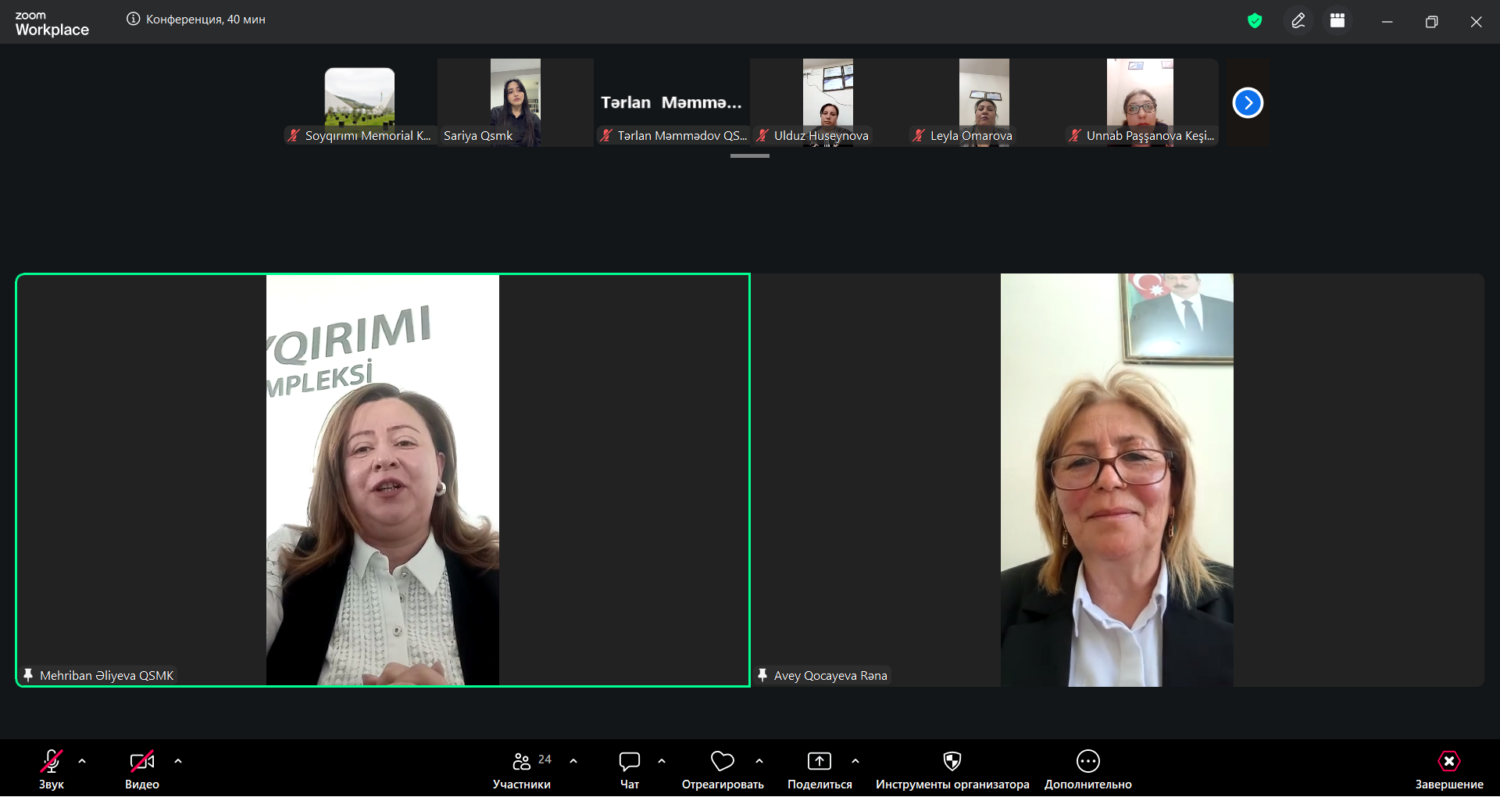
Task: Expand the share options chevron
Action: 855,761
